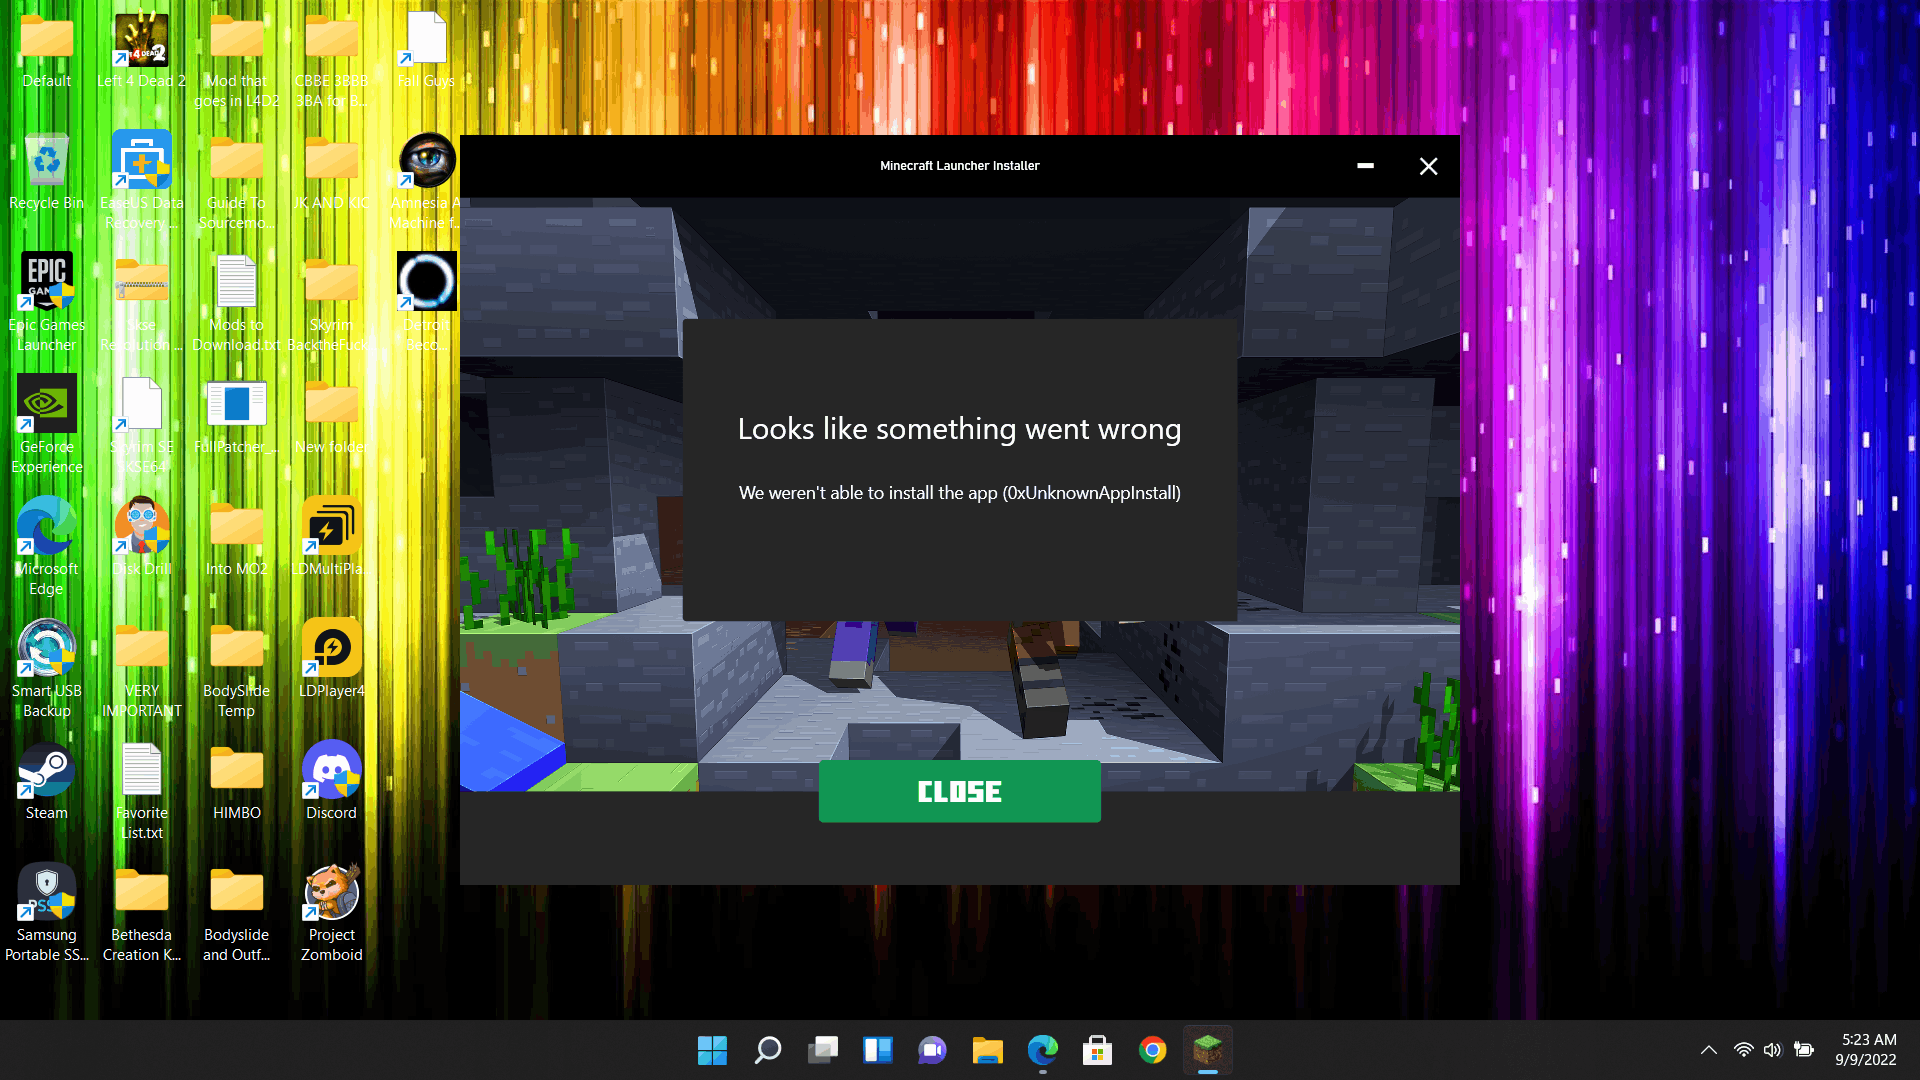Screen dimensions: 1920x1080
Task: Click the green CLOSE button
Action: pos(959,791)
